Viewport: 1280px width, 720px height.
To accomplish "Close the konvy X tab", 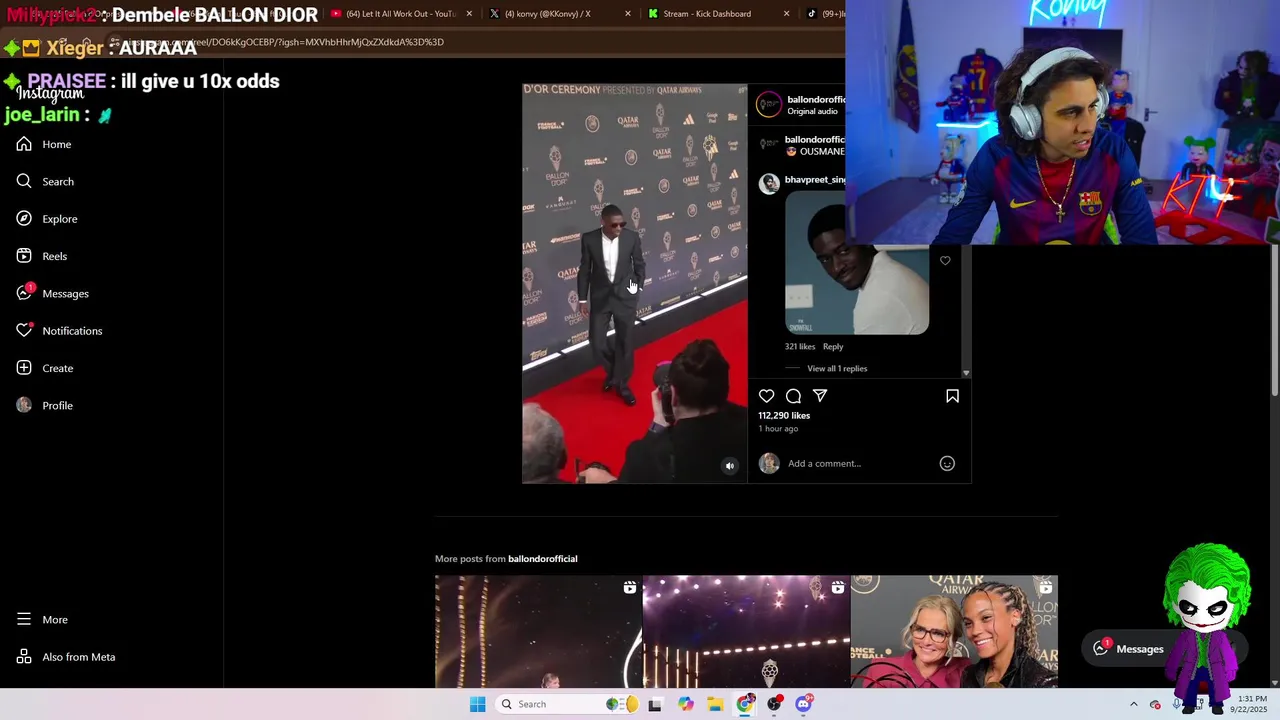I will pyautogui.click(x=628, y=14).
